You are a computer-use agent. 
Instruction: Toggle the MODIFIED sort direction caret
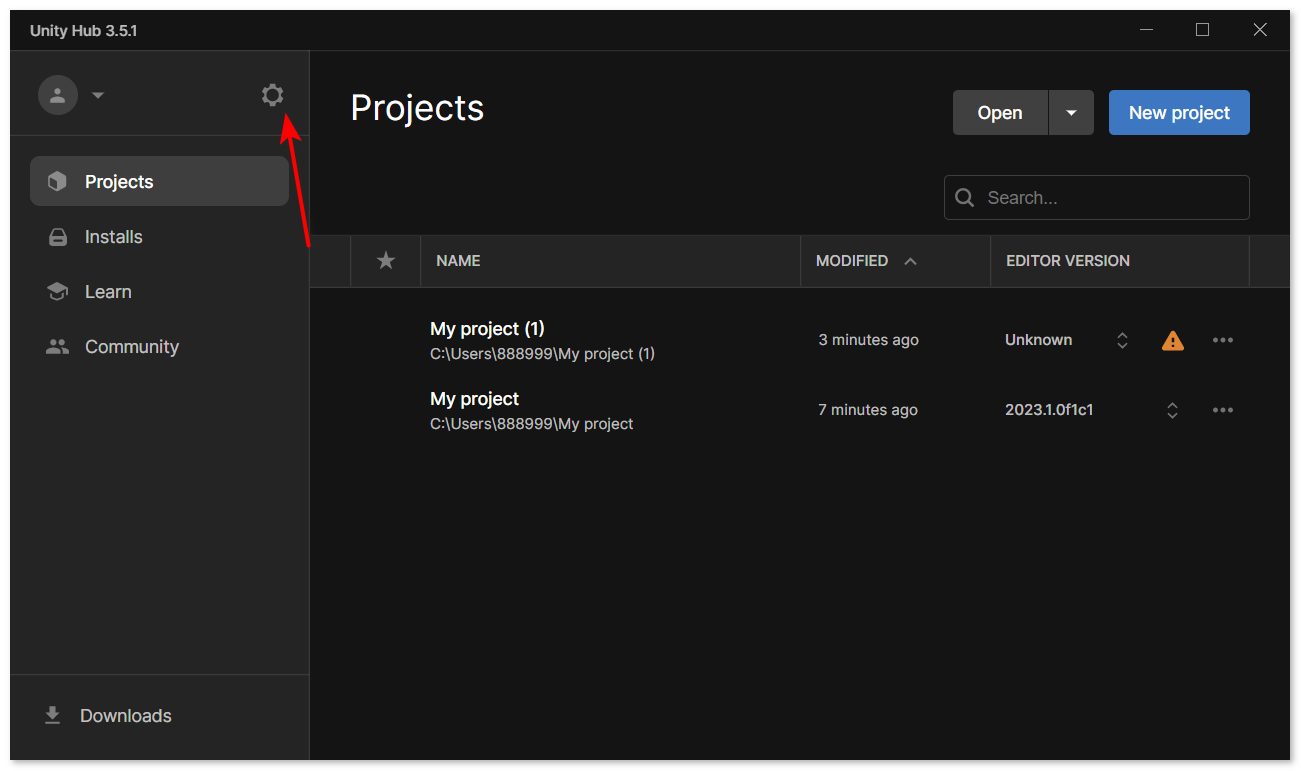pyautogui.click(x=910, y=261)
